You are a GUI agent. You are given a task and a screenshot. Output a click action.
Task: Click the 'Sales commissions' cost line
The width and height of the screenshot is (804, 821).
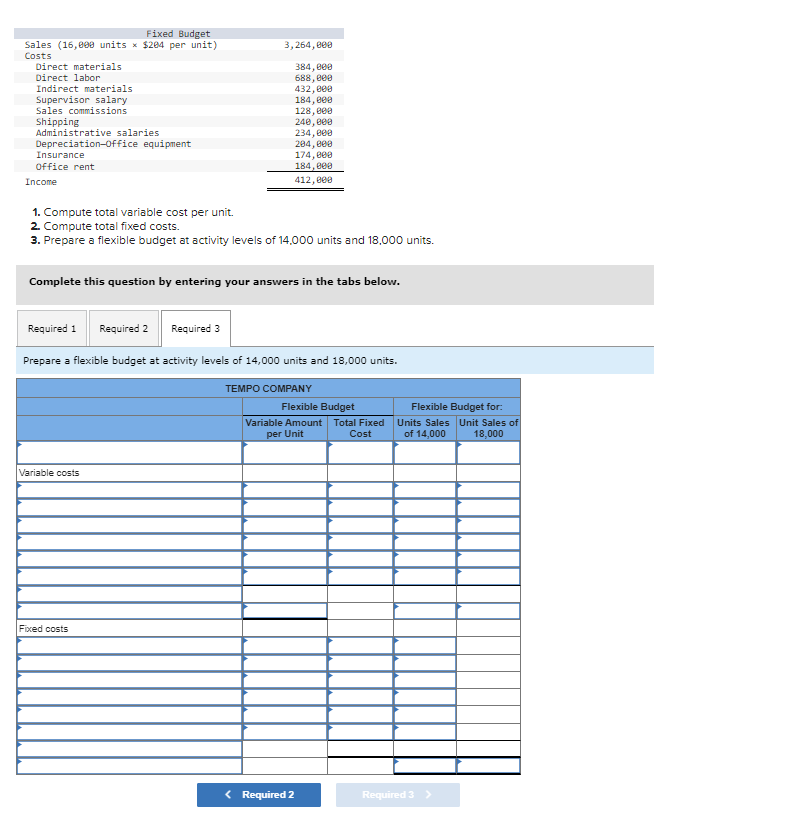coord(81,110)
